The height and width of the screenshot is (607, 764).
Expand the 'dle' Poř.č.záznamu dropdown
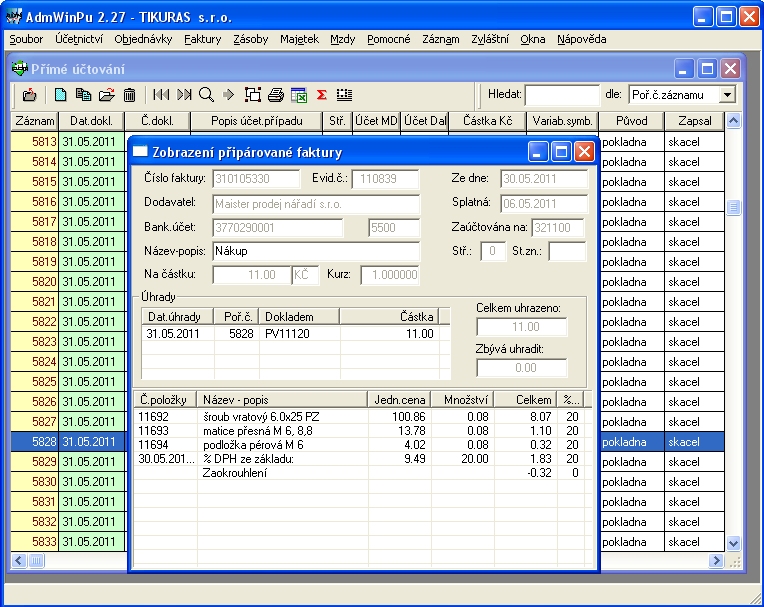tap(727, 95)
